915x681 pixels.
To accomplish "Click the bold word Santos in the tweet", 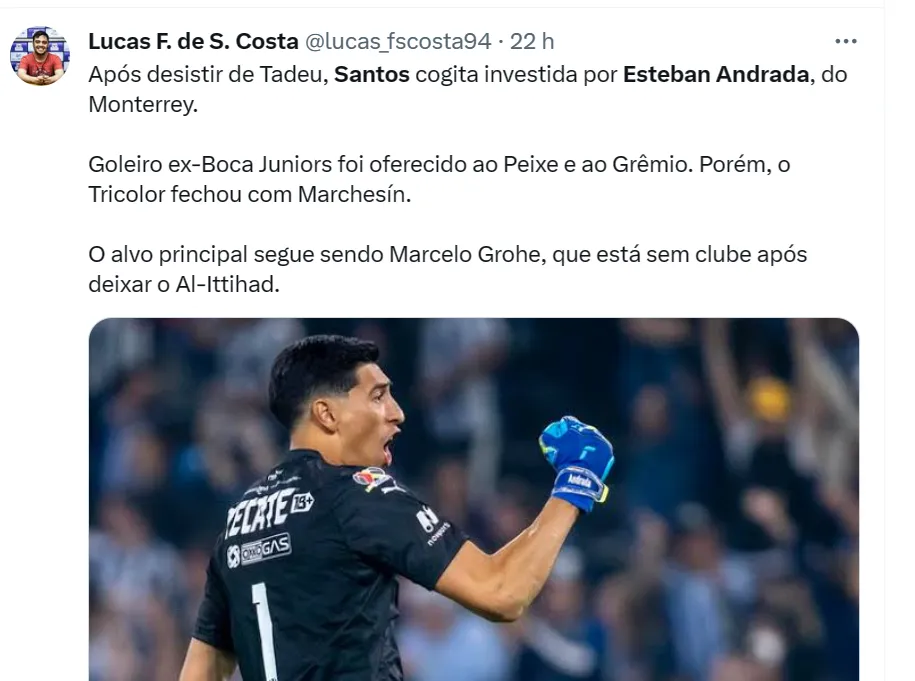I will pyautogui.click(x=372, y=75).
